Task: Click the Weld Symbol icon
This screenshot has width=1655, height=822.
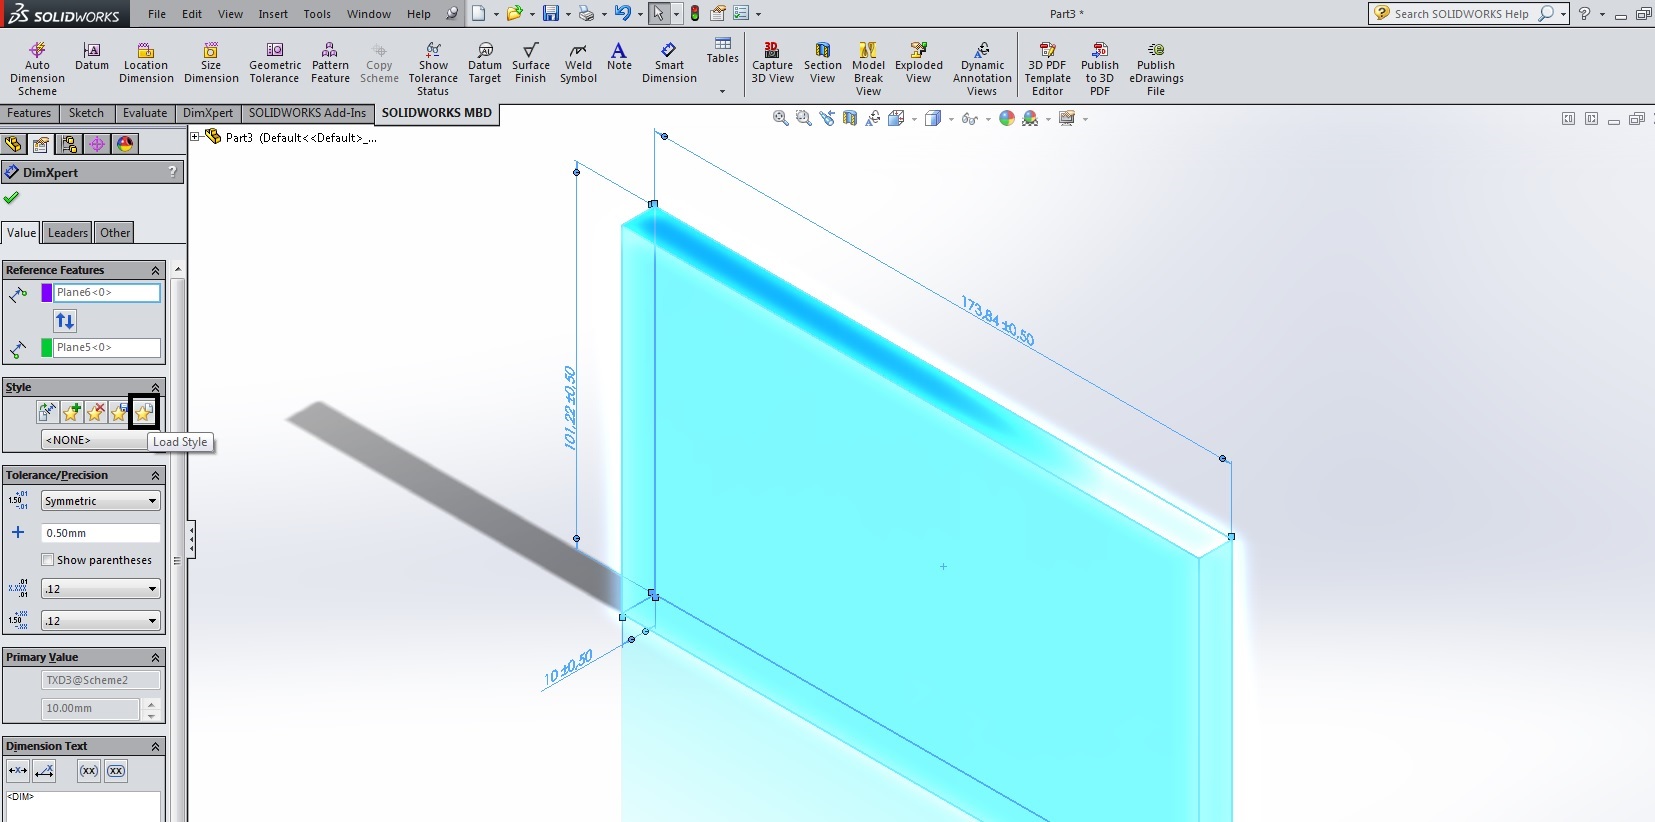Action: (x=578, y=64)
